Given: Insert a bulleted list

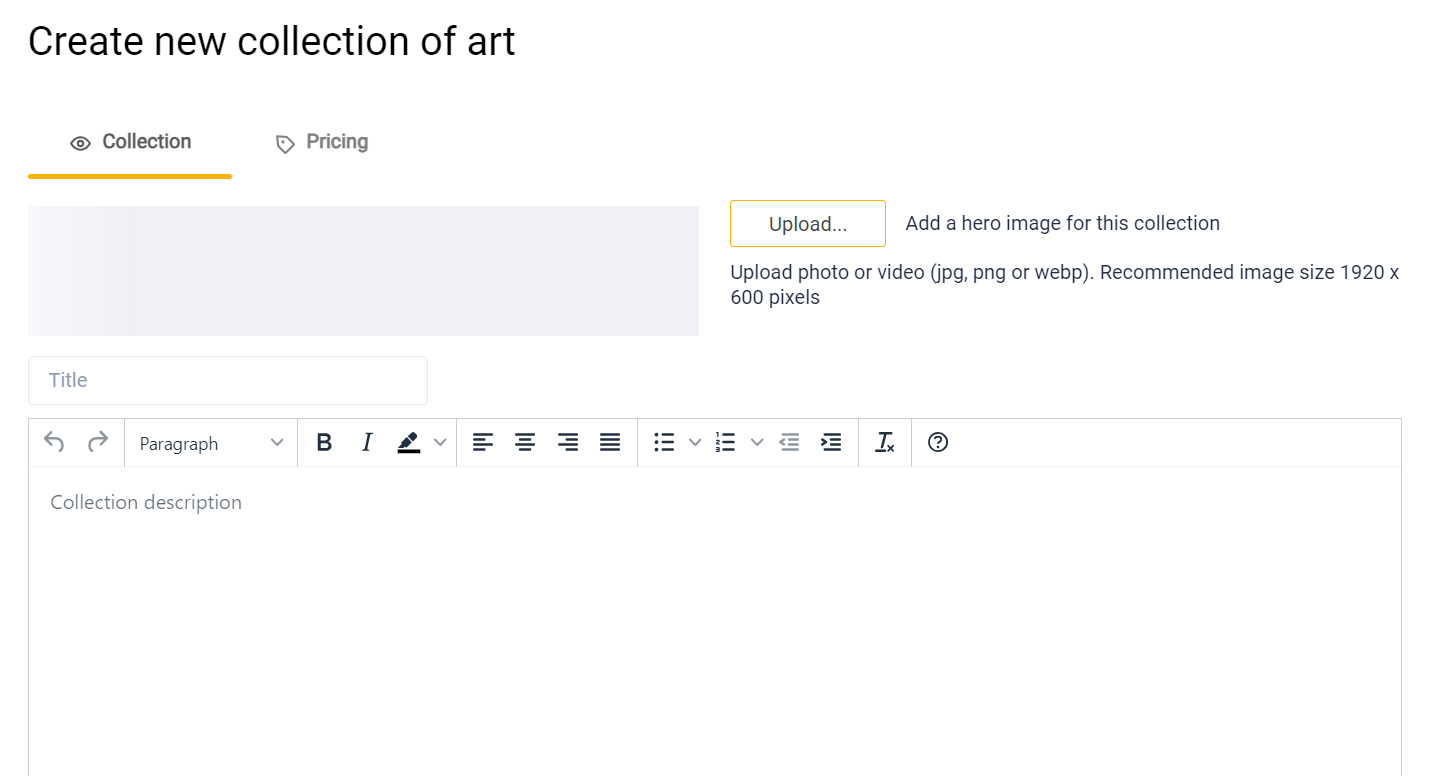Looking at the screenshot, I should point(664,442).
